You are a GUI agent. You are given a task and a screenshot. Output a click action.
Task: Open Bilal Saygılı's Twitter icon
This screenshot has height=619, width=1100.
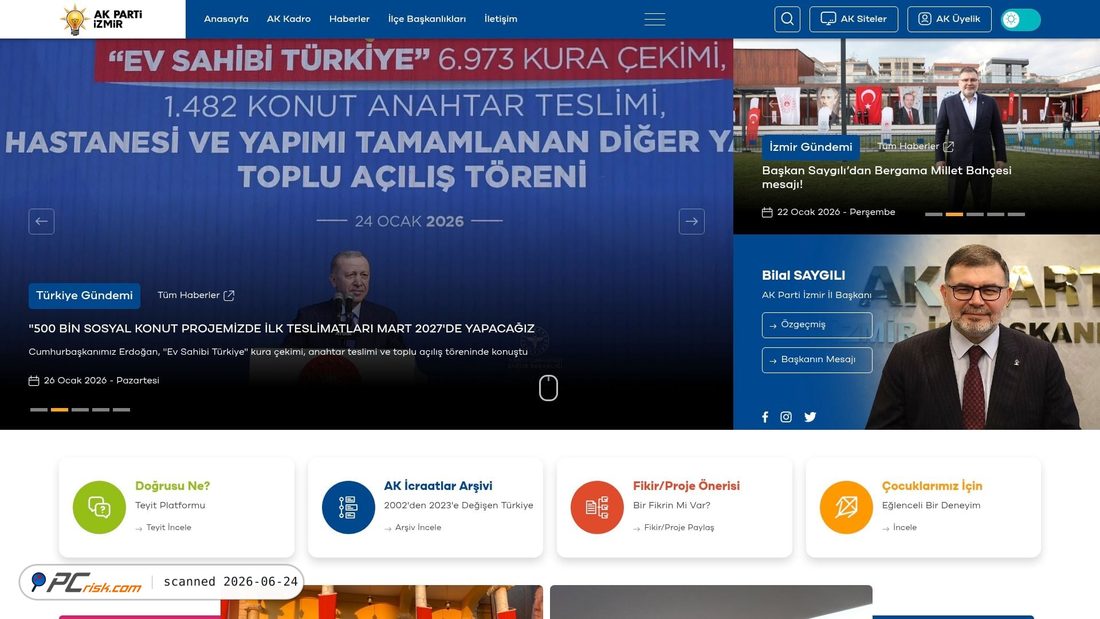[810, 417]
